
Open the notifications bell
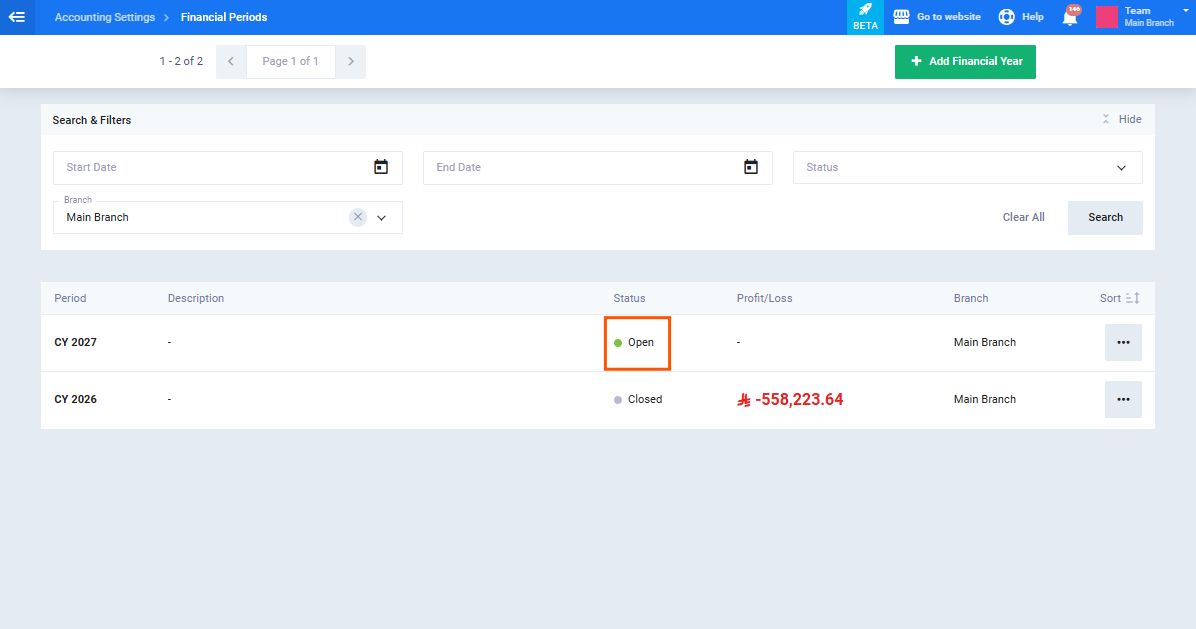point(1070,17)
